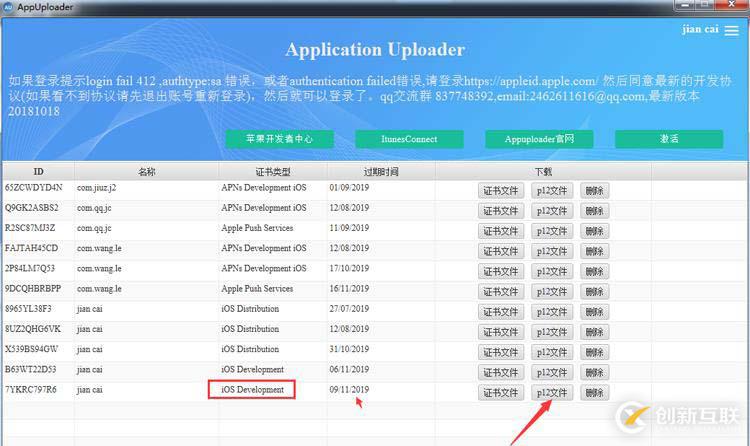Delete certificate 65ZCWDYD4N with 删除
The height and width of the screenshot is (446, 750).
(x=595, y=190)
